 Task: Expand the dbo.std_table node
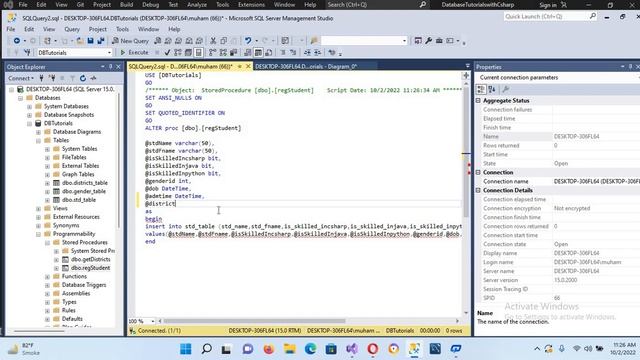pyautogui.click(x=47, y=200)
